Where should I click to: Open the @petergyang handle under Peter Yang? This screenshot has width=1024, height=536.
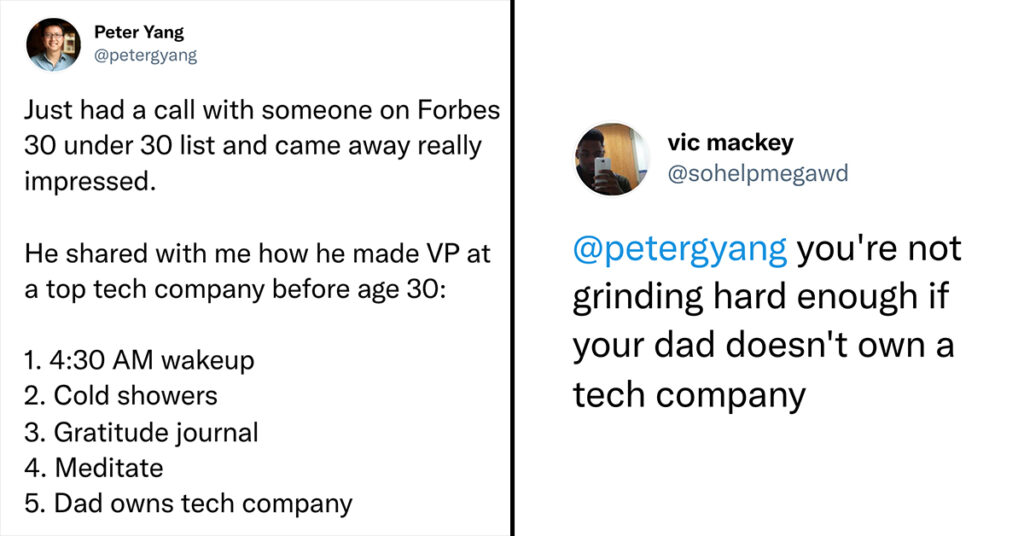pos(146,55)
